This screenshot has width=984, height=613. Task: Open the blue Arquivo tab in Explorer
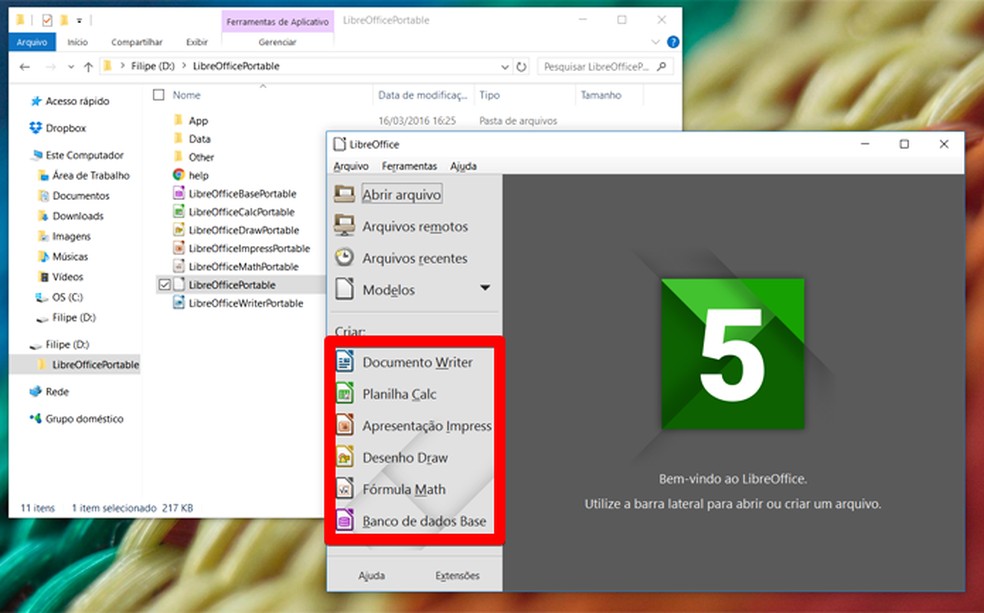point(32,42)
